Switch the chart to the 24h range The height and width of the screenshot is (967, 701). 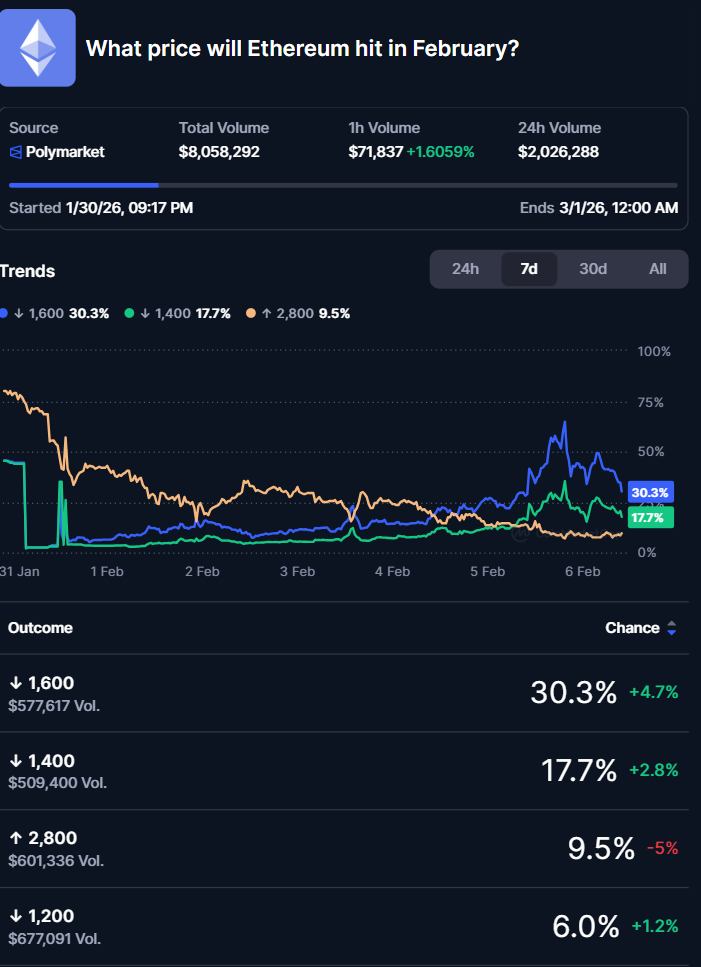[465, 269]
